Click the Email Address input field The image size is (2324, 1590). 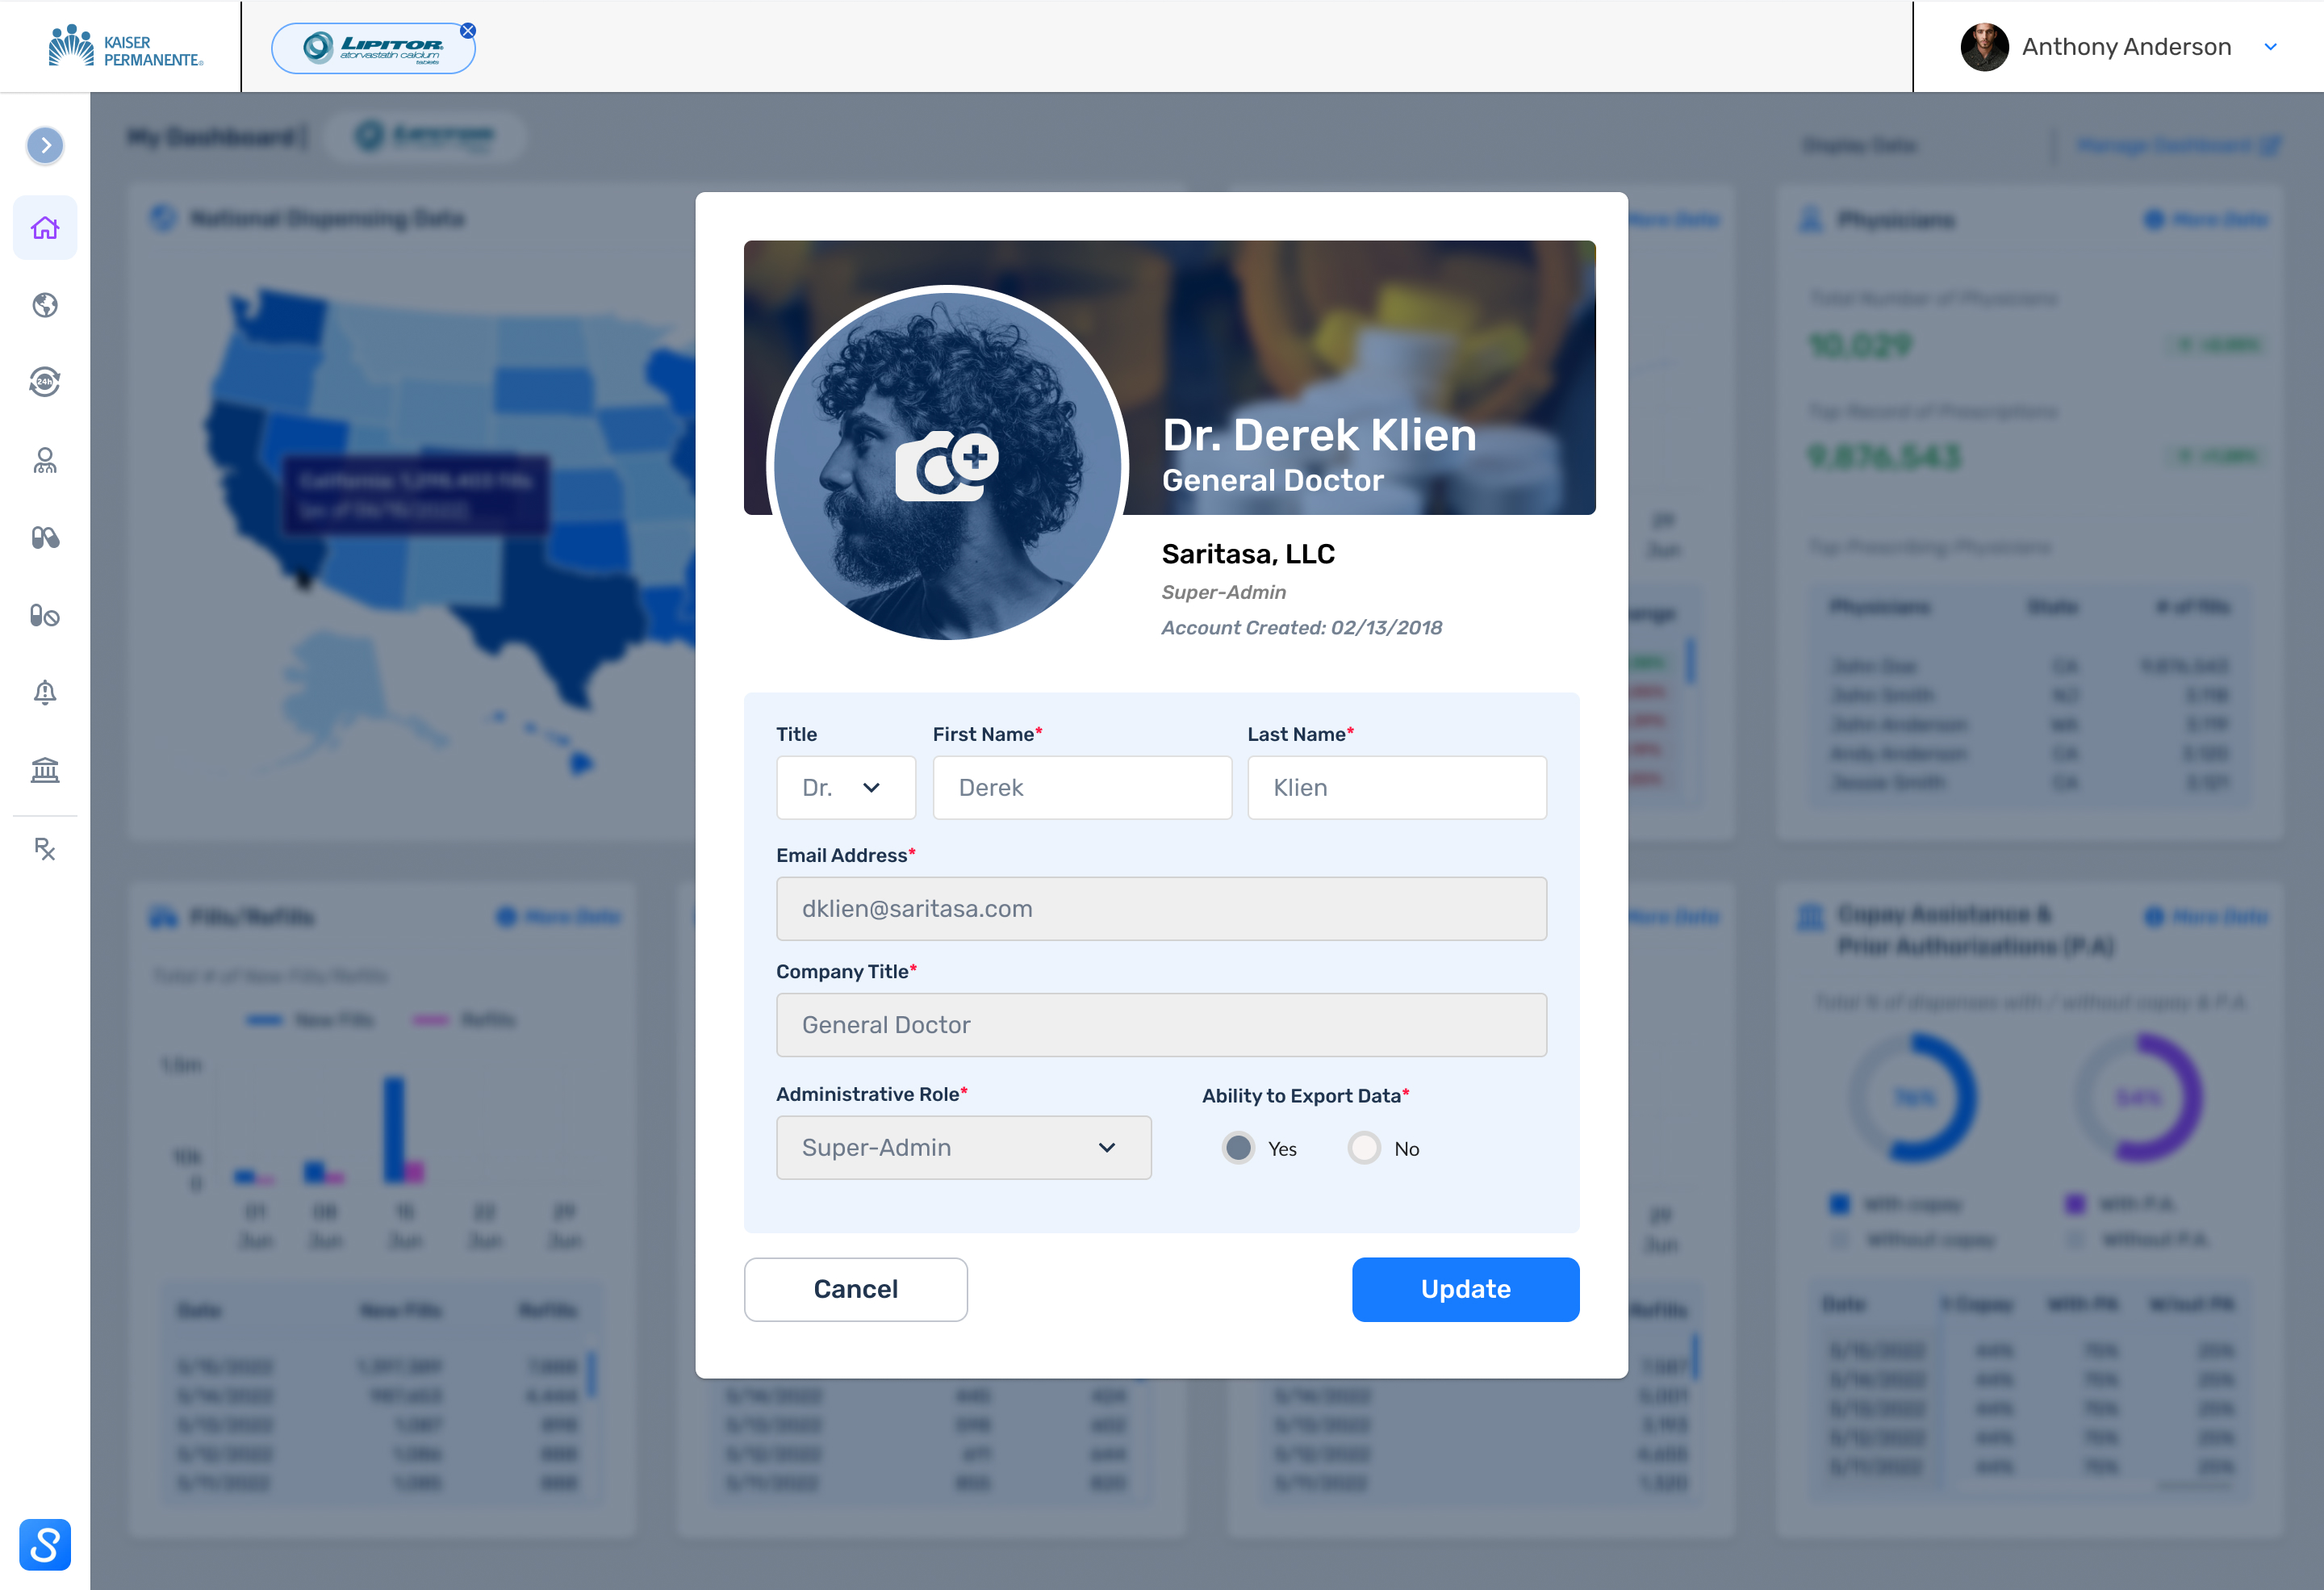coord(1160,906)
